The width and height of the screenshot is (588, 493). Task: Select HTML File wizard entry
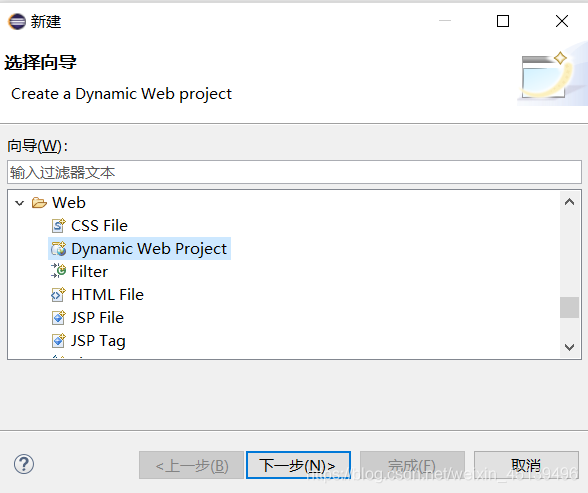[x=107, y=295]
